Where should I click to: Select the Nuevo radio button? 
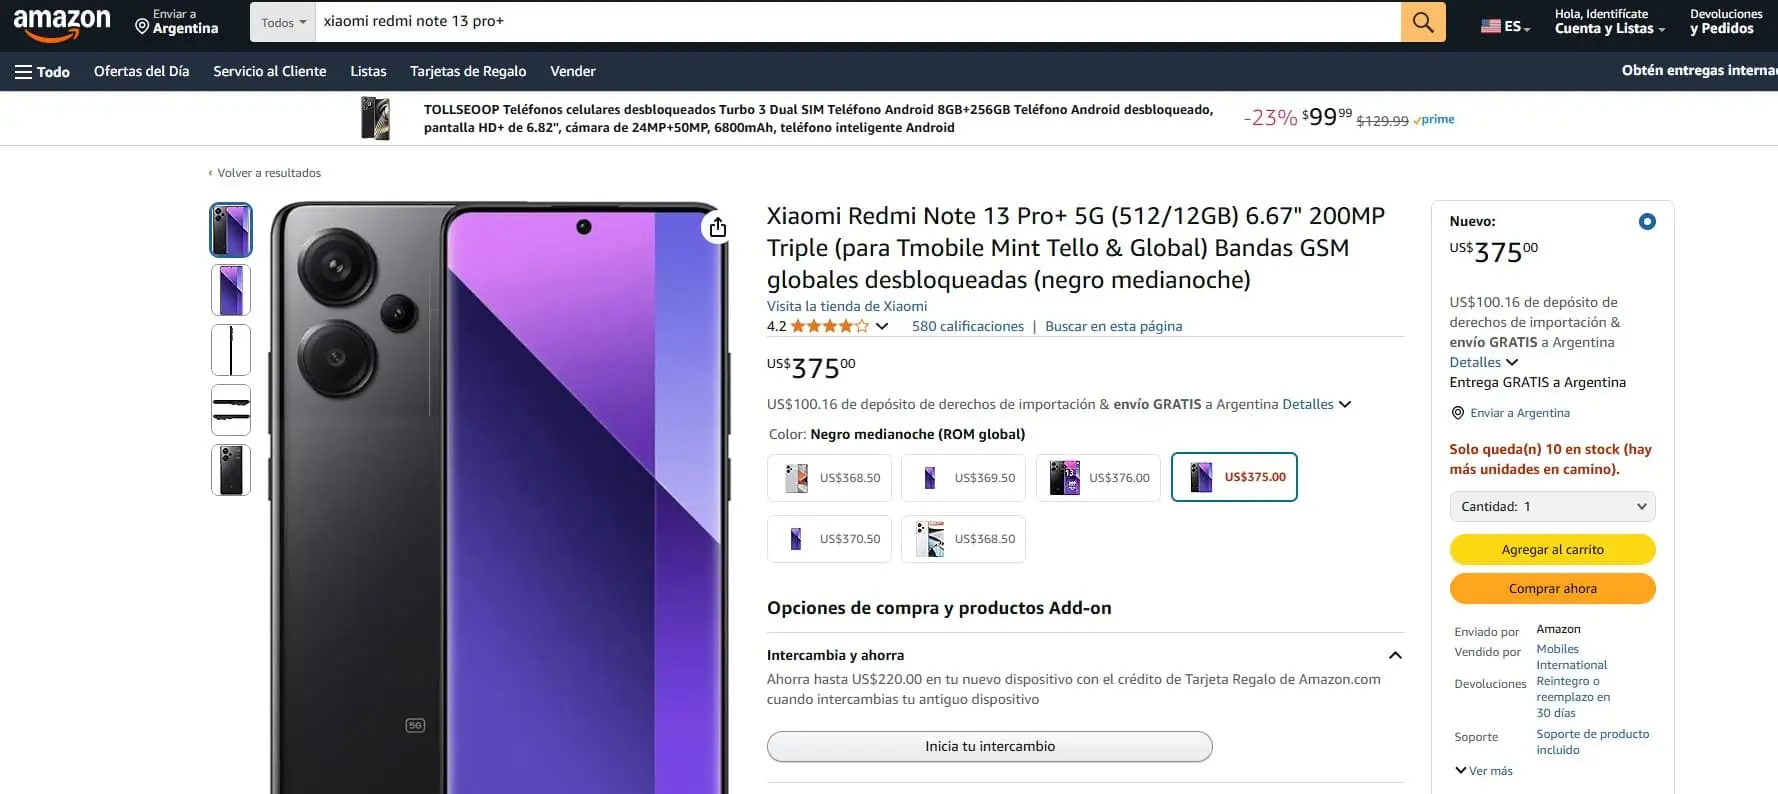click(x=1647, y=221)
